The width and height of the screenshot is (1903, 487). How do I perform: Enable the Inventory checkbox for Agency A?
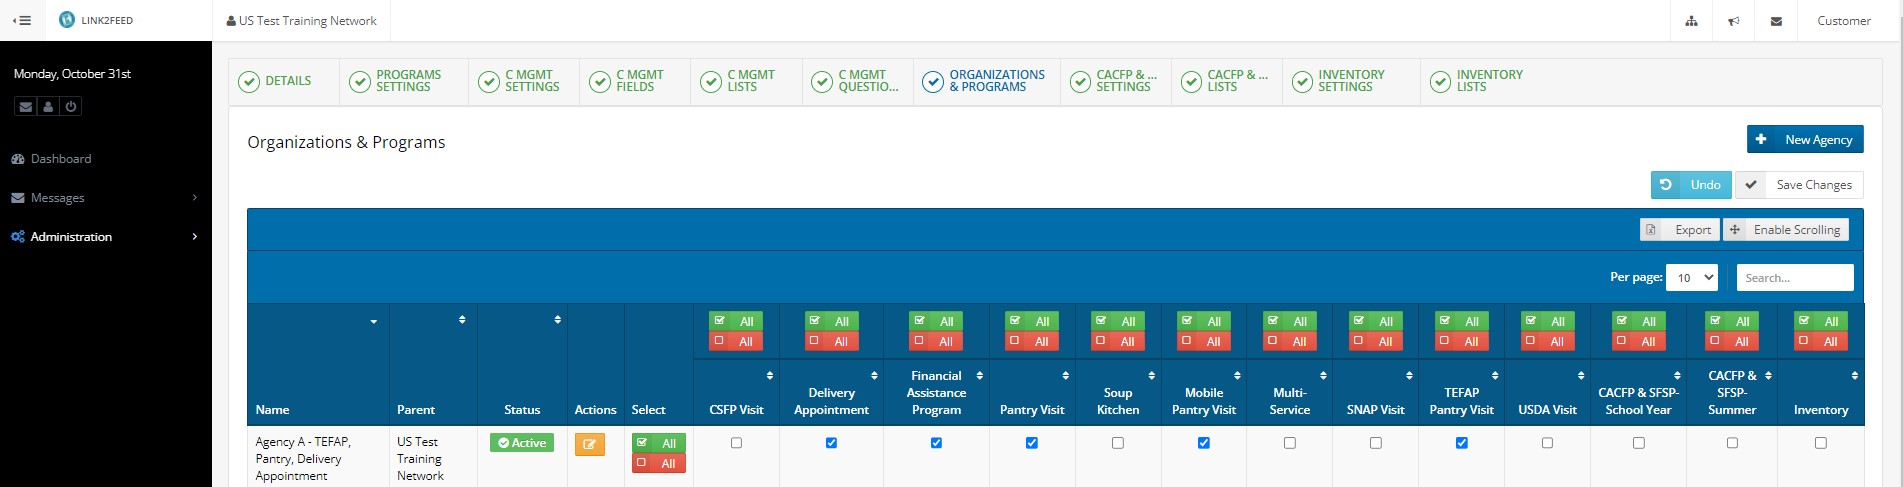click(1820, 443)
